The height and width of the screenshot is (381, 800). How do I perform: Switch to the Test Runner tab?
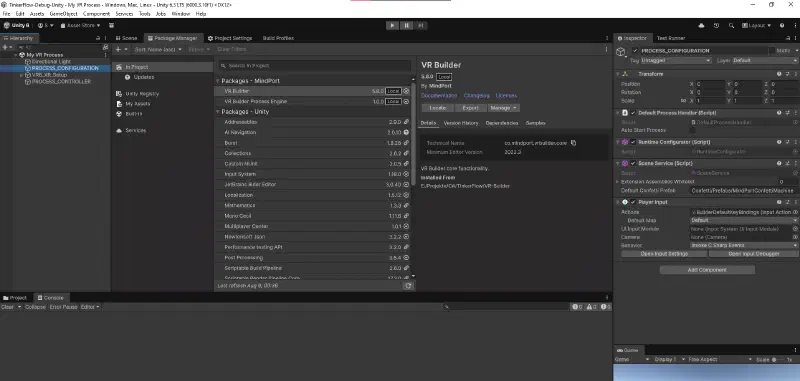click(x=670, y=38)
